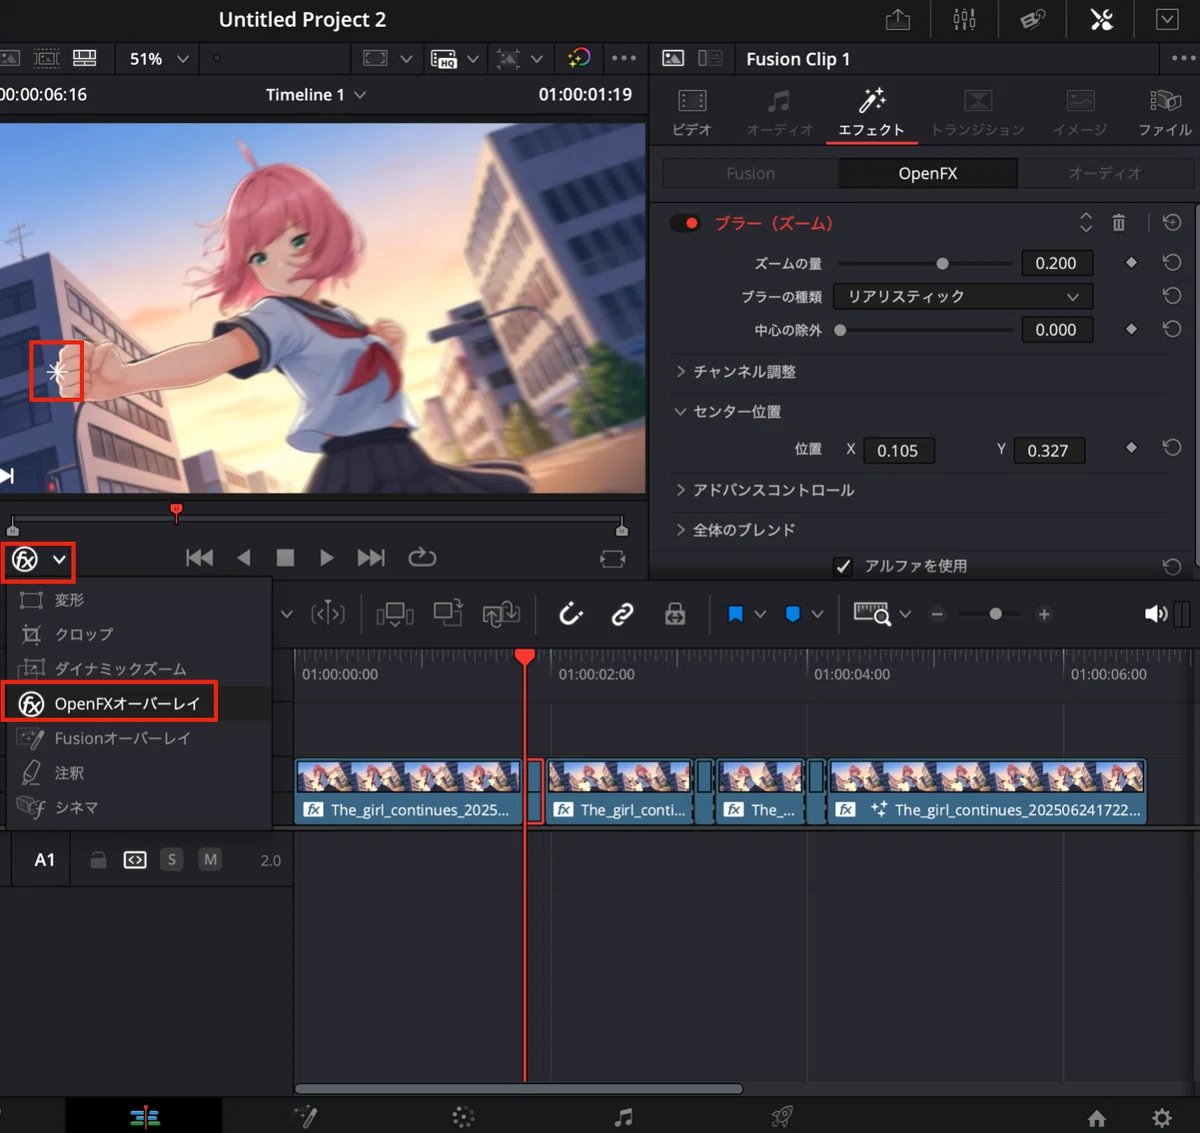Image resolution: width=1200 pixels, height=1133 pixels.
Task: Toggle the ブラー（ズーム）effect enable switch
Action: click(685, 223)
